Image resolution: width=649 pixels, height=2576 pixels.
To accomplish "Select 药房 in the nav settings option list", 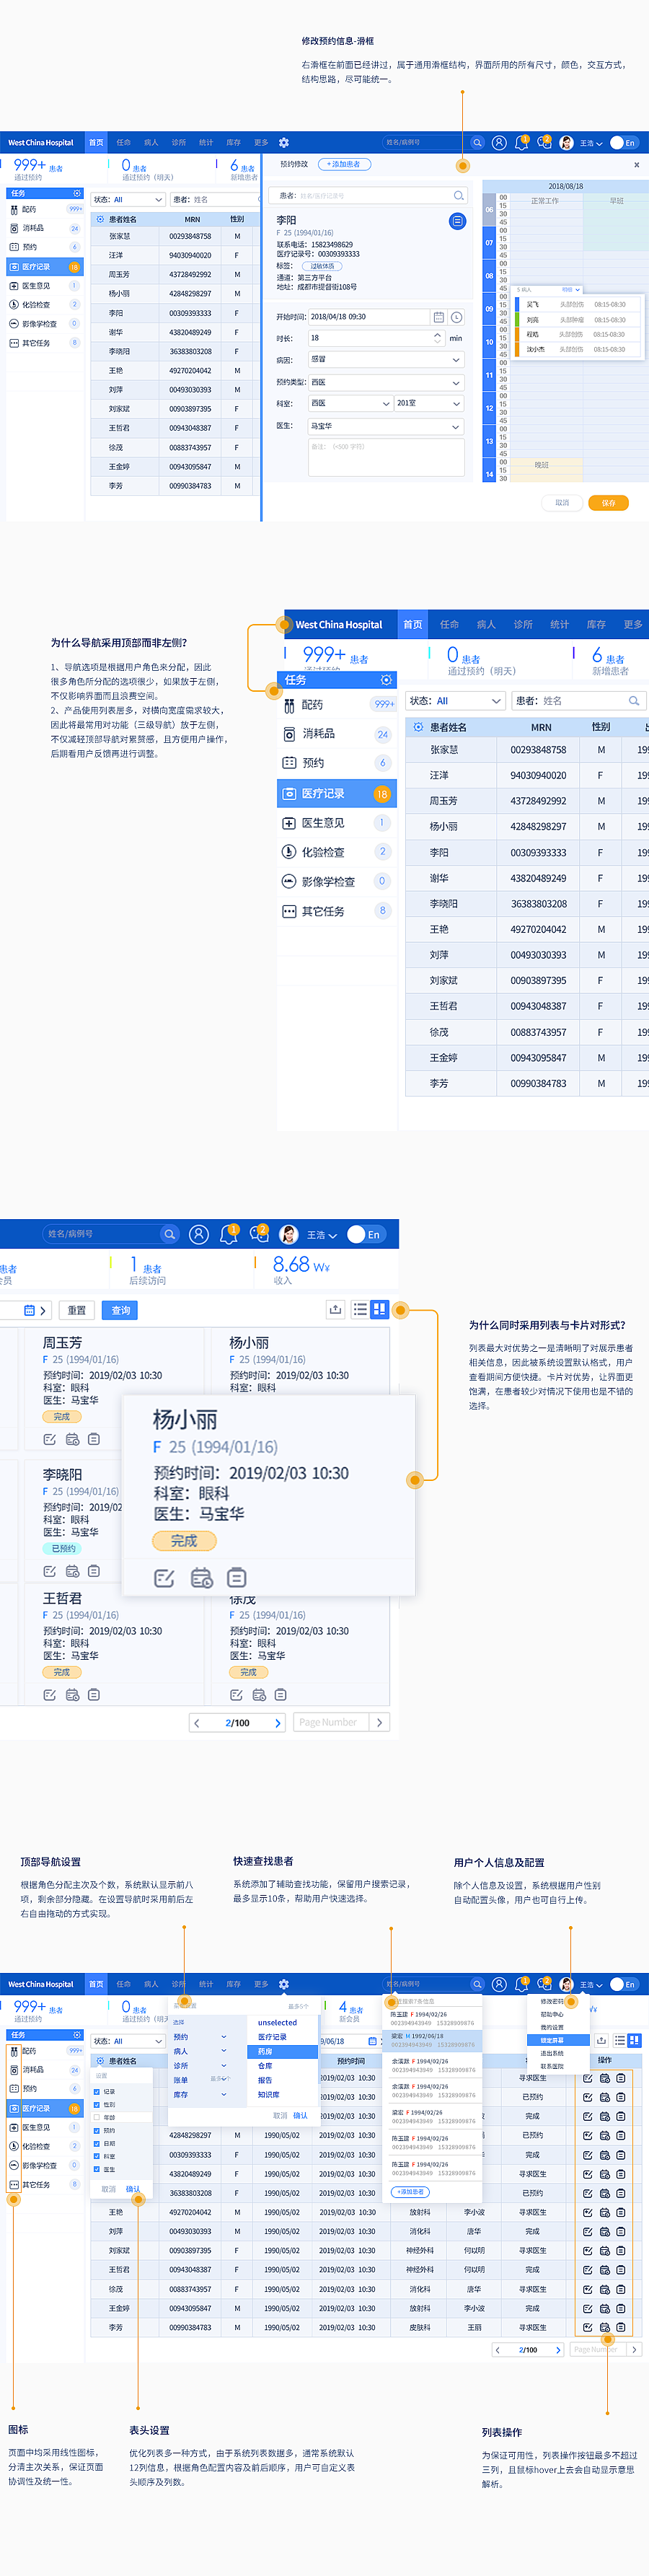I will (x=283, y=2051).
